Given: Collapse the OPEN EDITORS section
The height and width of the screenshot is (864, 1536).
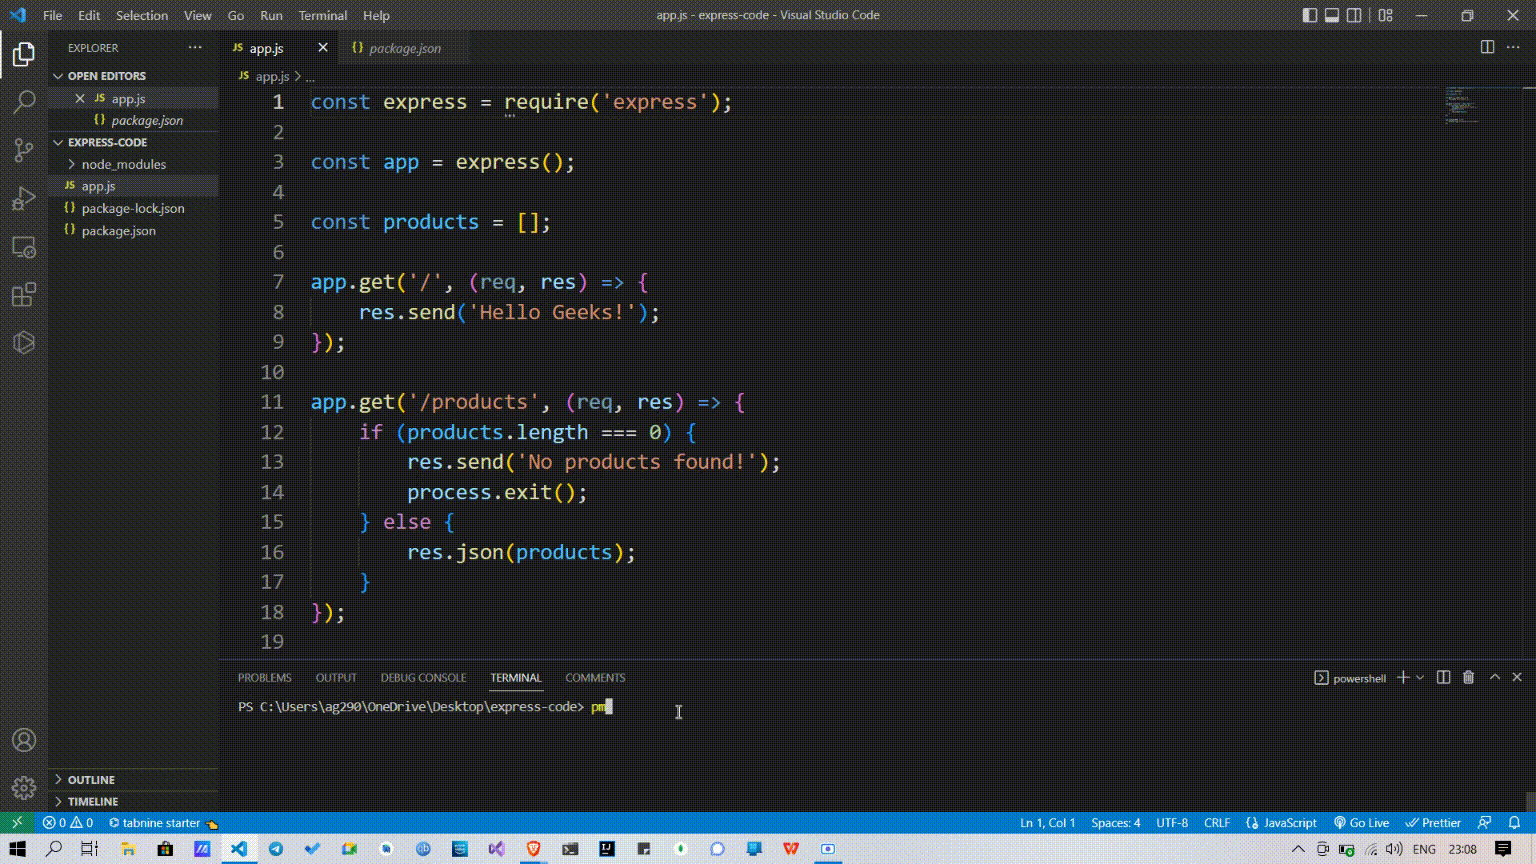Looking at the screenshot, I should 105,75.
